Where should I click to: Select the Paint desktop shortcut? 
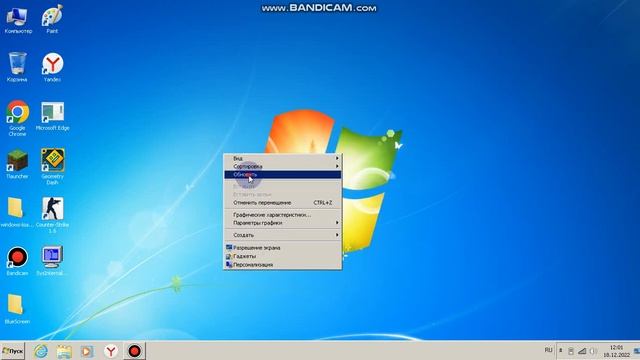coord(52,20)
